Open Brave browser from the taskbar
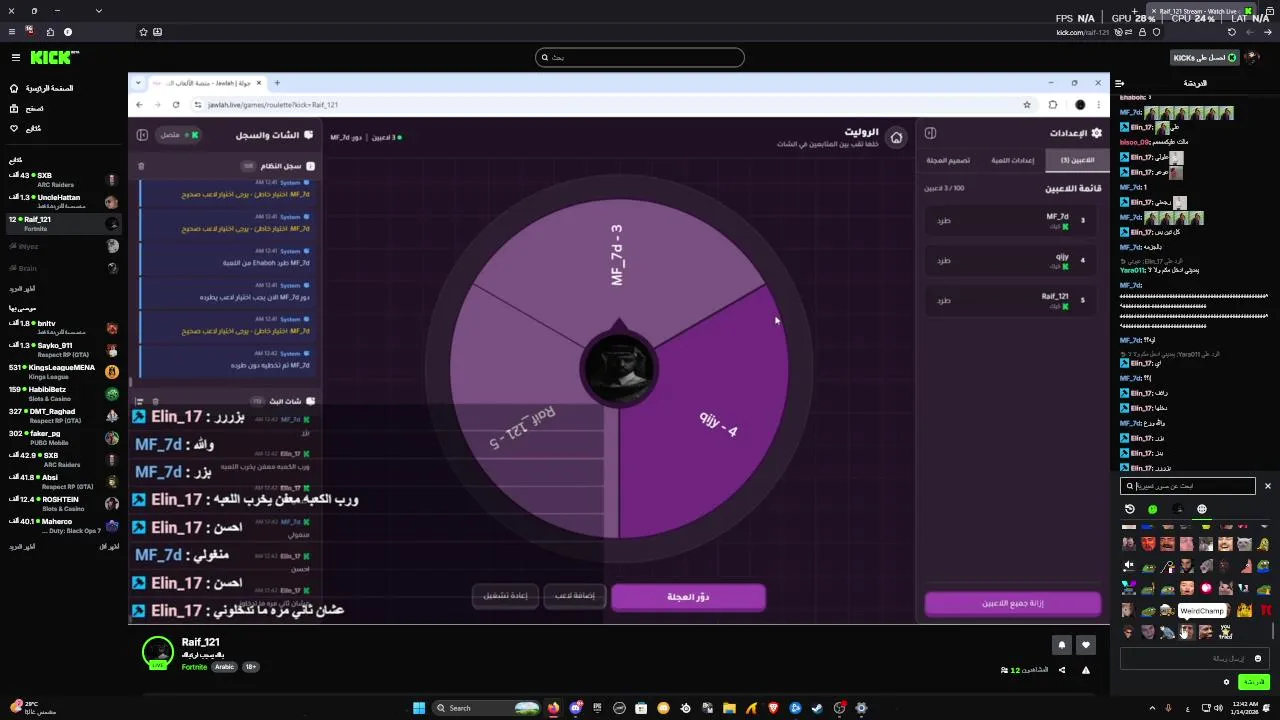Screen dimensions: 1280x720 click(x=773, y=708)
